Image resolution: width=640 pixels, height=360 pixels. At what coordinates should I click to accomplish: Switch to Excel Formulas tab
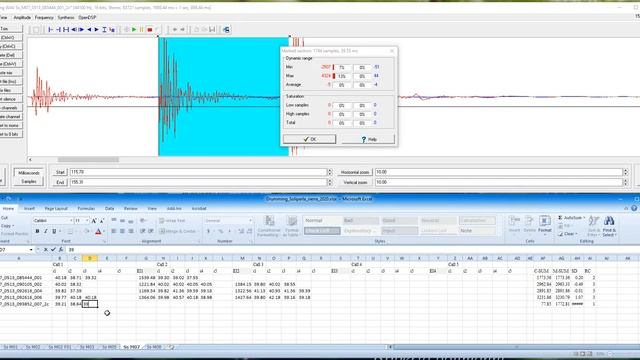86,209
